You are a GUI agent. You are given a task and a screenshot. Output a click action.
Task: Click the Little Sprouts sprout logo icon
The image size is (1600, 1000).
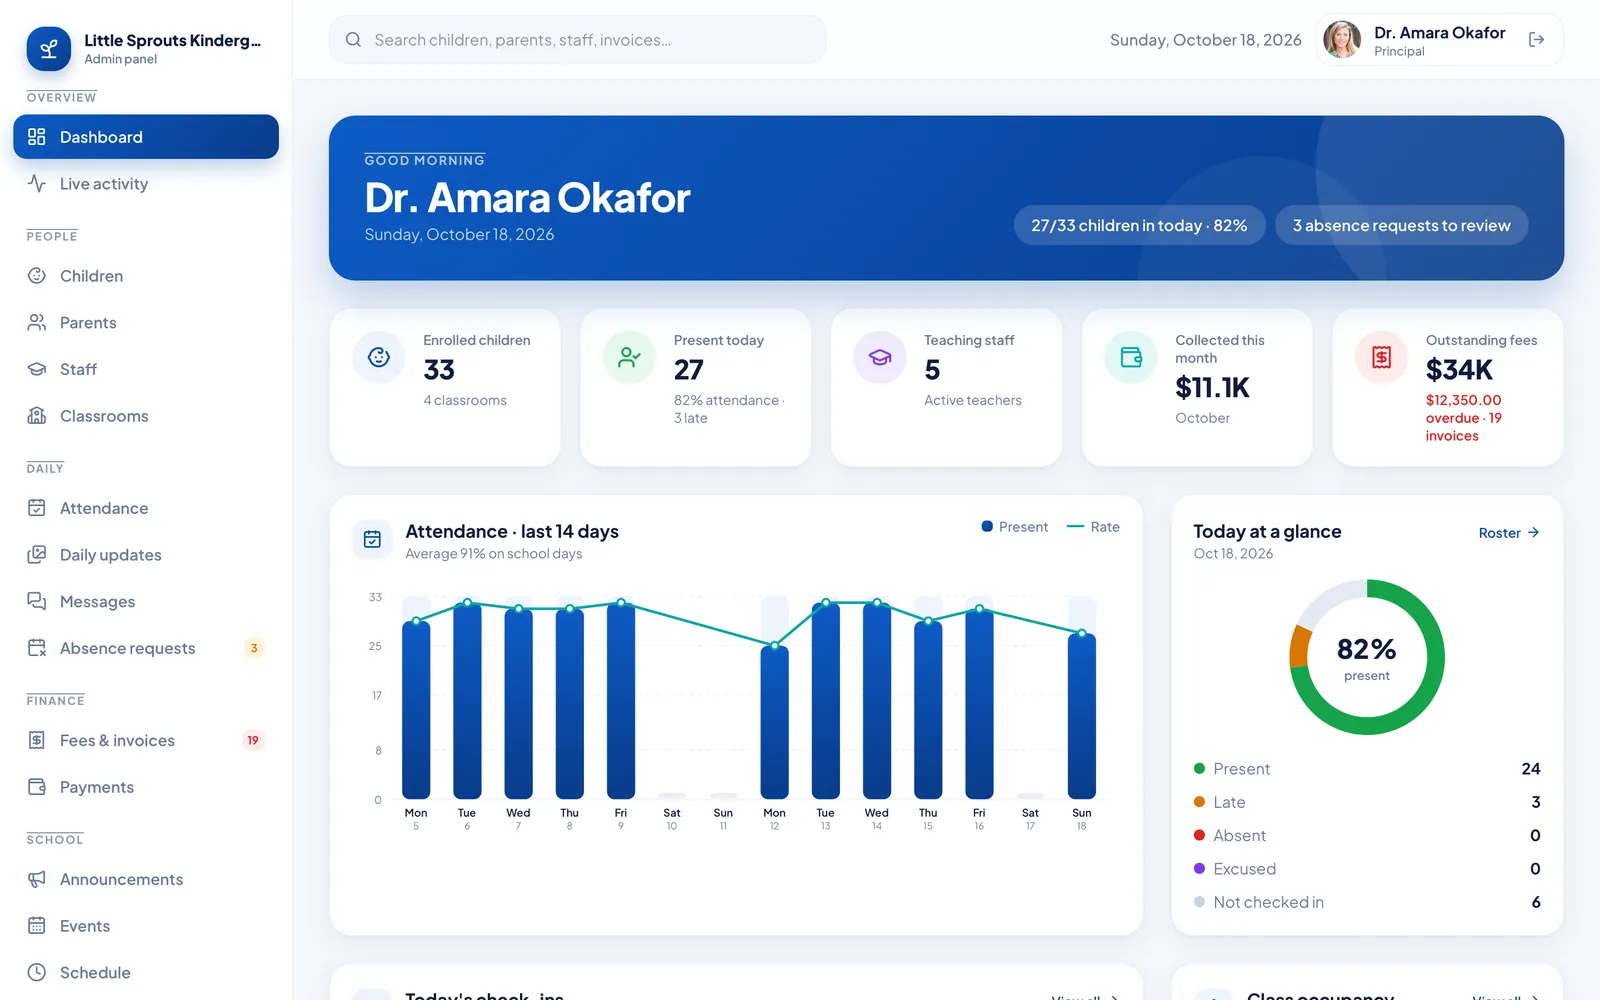coord(48,49)
